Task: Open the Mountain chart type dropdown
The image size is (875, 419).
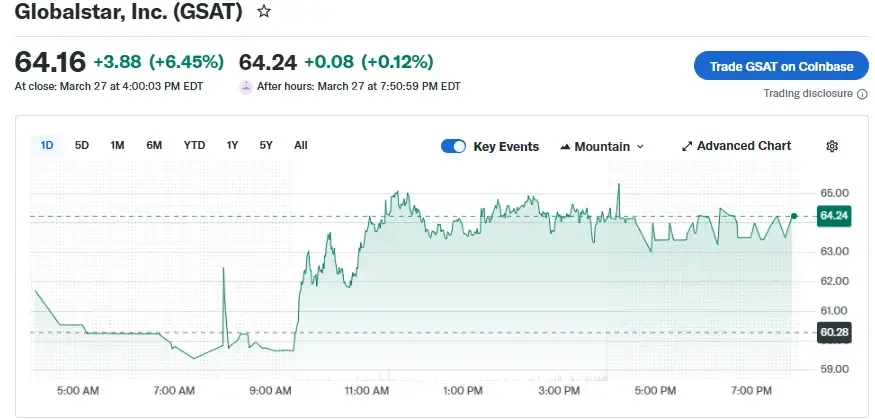Action: tap(602, 147)
